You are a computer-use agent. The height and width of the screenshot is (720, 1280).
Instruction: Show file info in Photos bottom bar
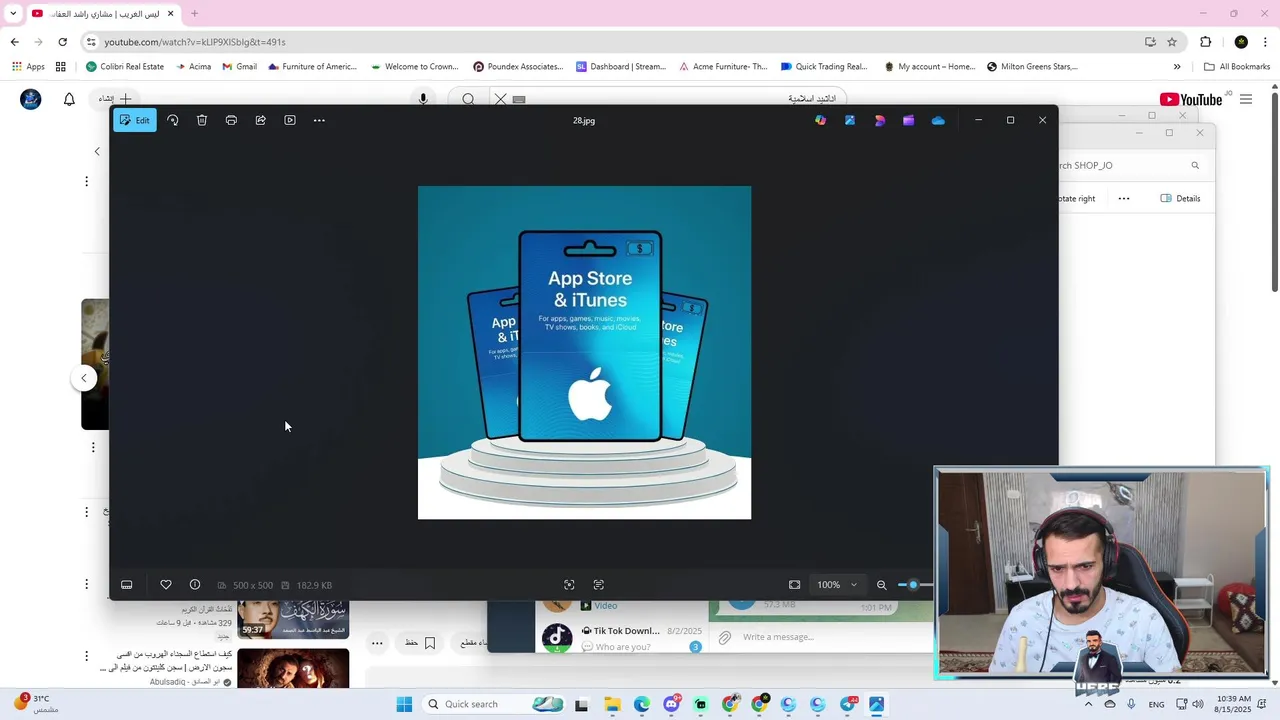coord(195,585)
